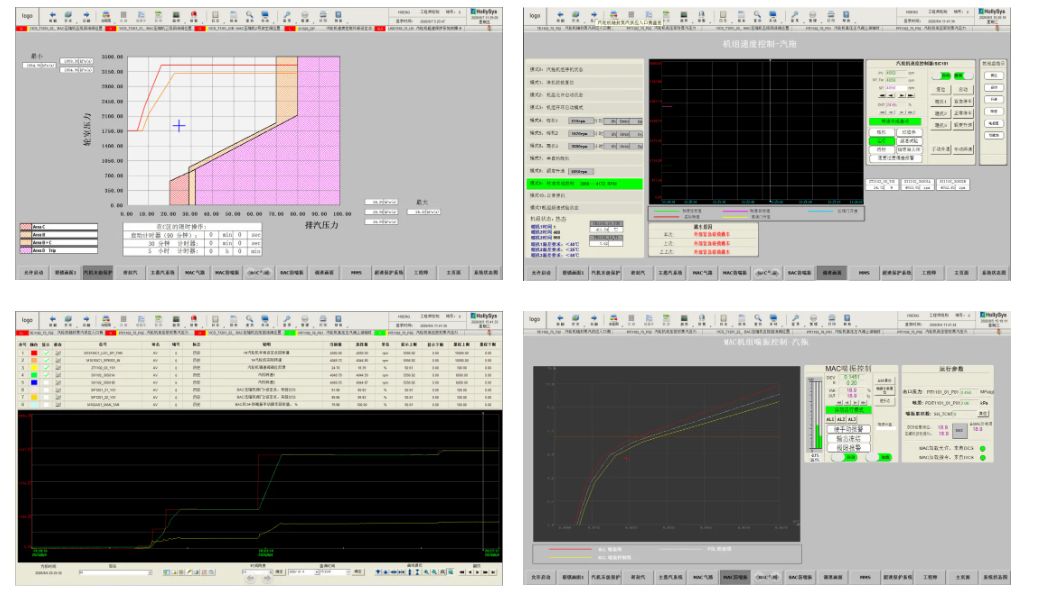Uncheck the display checkbox for trend row 4 (green)
This screenshot has height=603, width=1038.
[46, 375]
